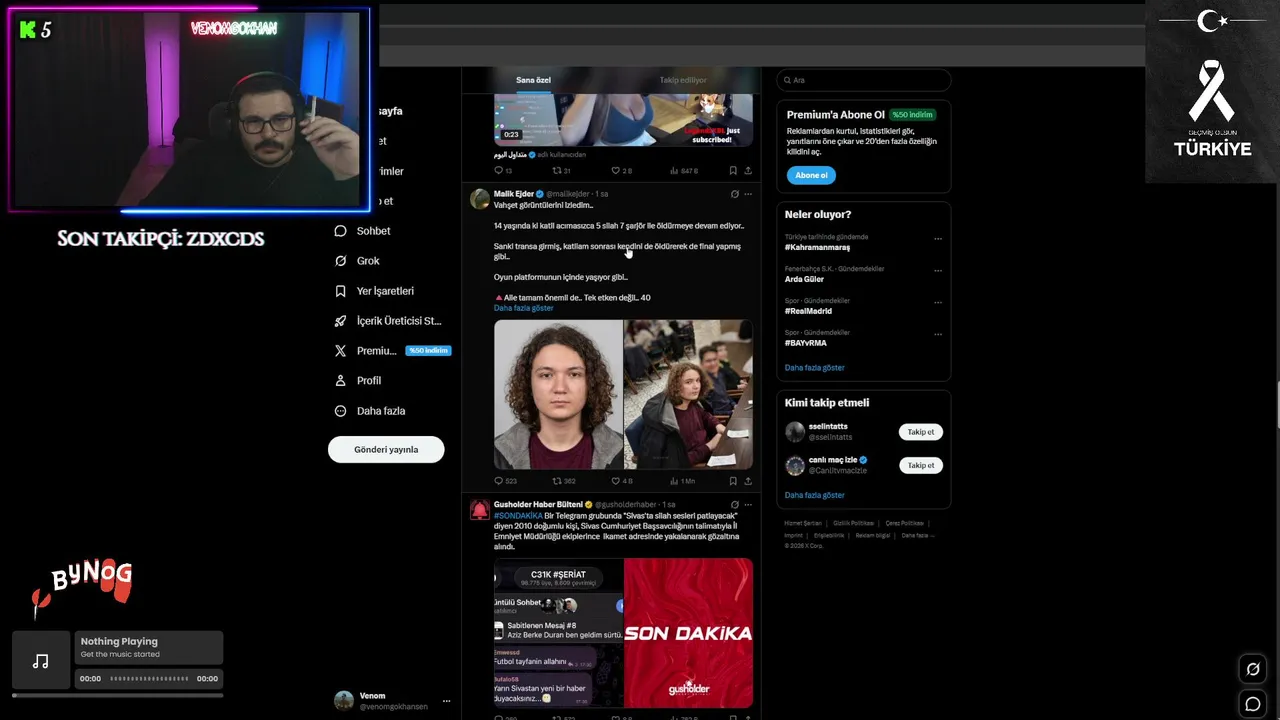Open Çerez Politikası footer link
The image size is (1280, 720).
(x=904, y=523)
